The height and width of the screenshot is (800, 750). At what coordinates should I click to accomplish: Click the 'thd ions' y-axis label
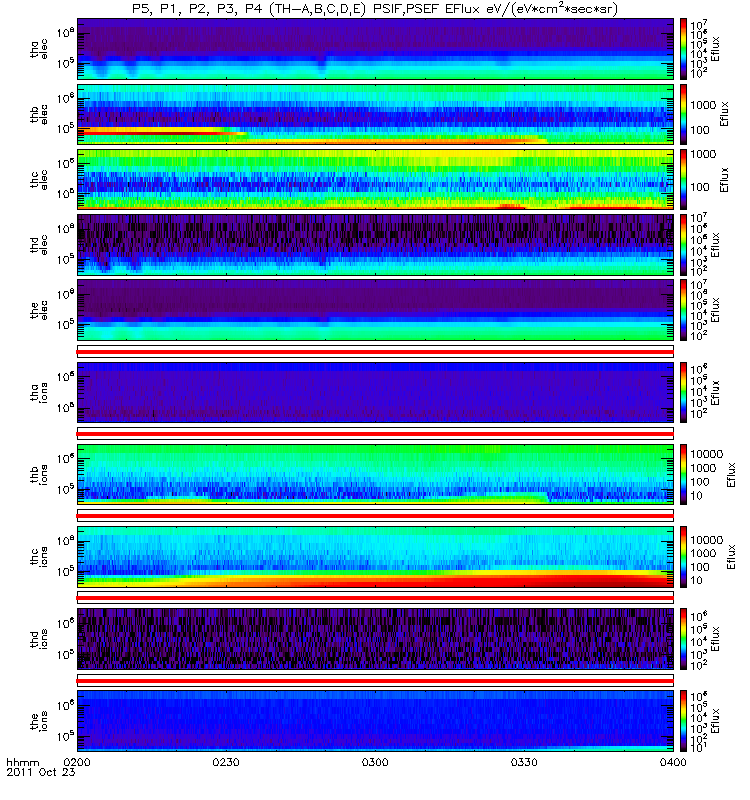(39, 639)
